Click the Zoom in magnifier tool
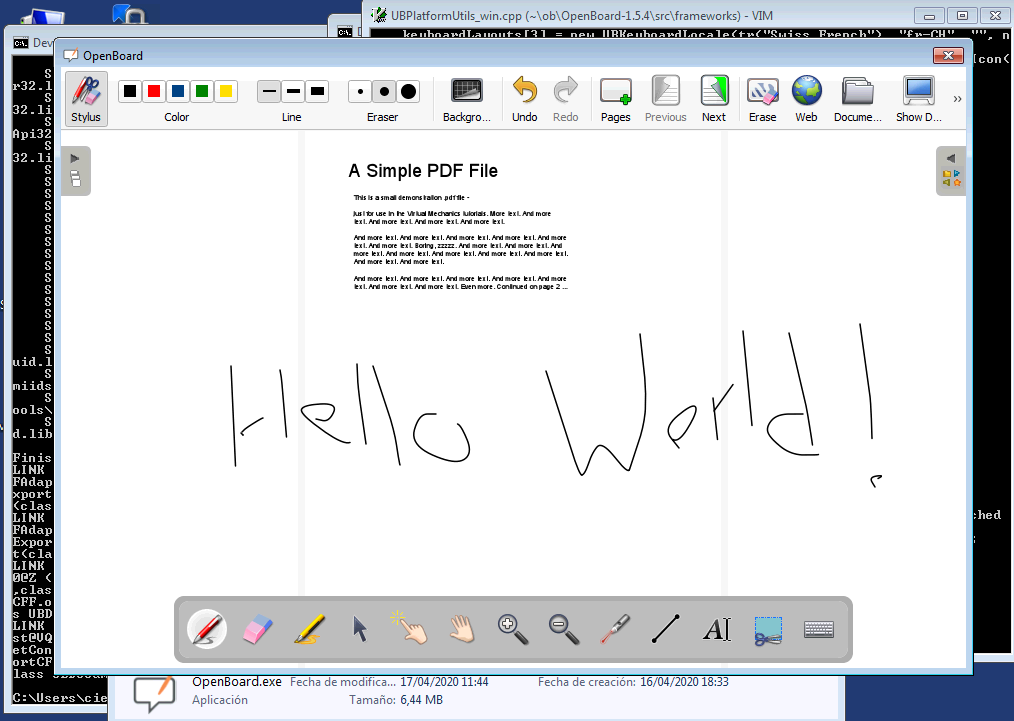Screen dimensions: 1014x721 (513, 629)
